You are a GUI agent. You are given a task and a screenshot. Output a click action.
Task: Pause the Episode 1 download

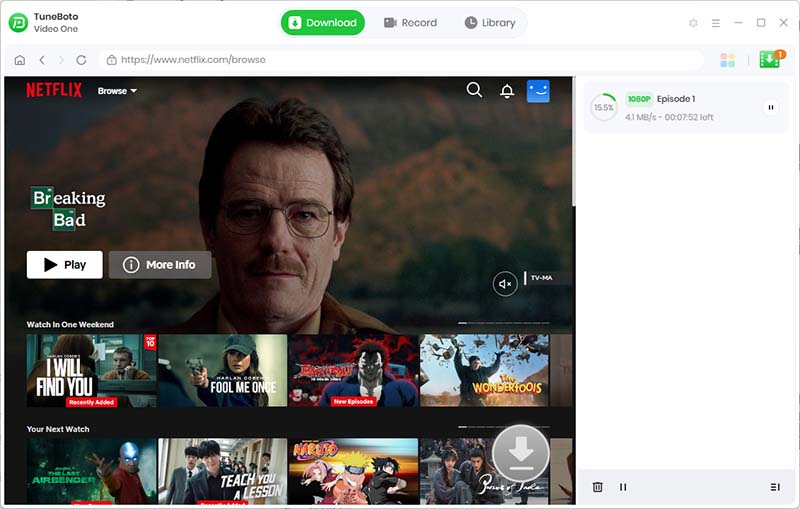770,108
